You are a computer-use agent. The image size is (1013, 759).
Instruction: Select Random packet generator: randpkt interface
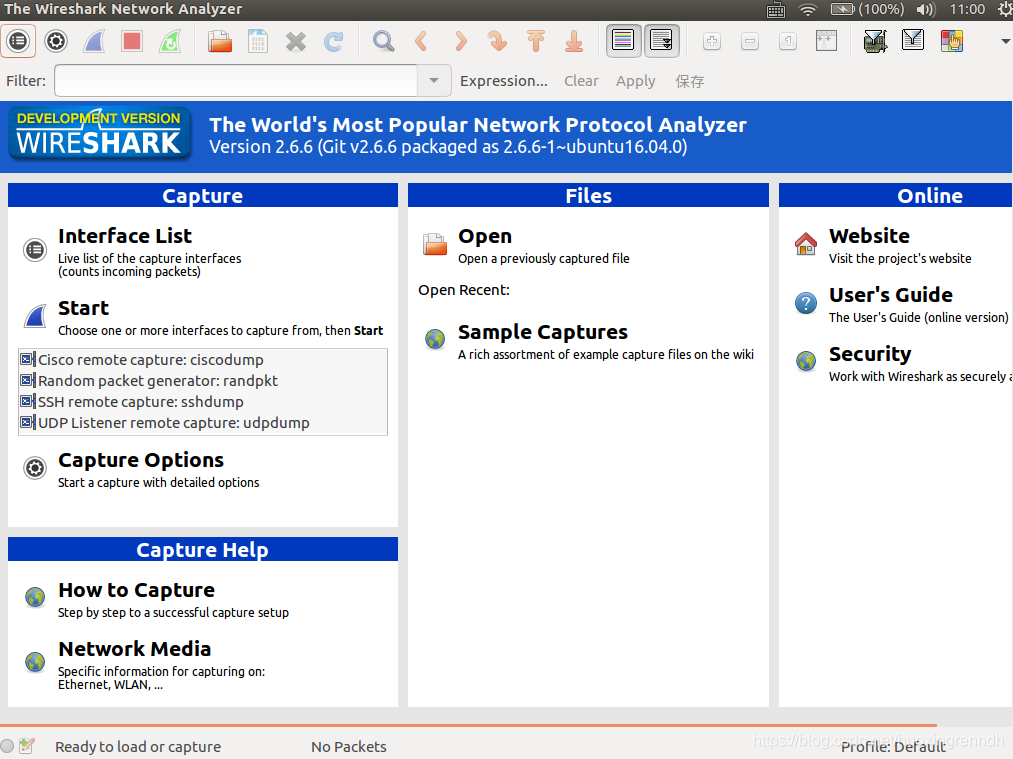203,381
